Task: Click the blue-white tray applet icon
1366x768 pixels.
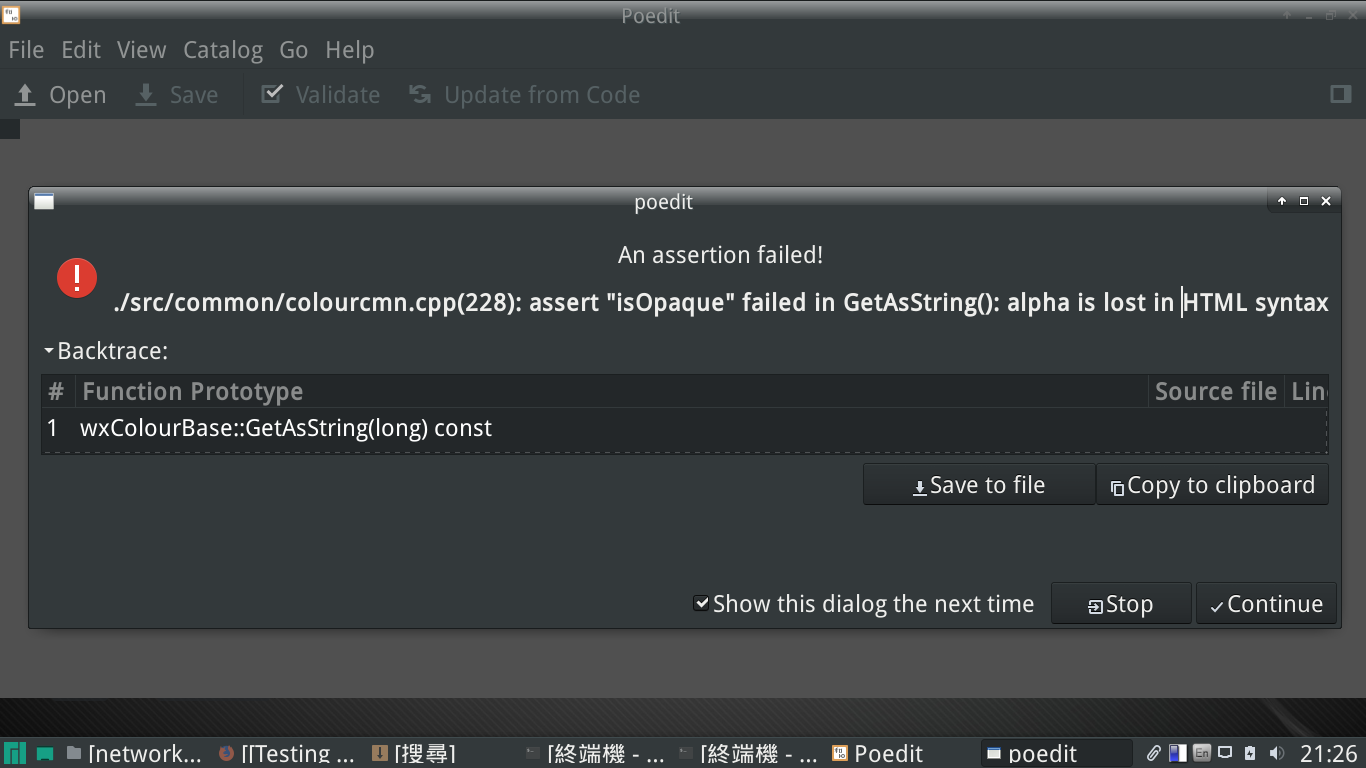Action: (1178, 753)
